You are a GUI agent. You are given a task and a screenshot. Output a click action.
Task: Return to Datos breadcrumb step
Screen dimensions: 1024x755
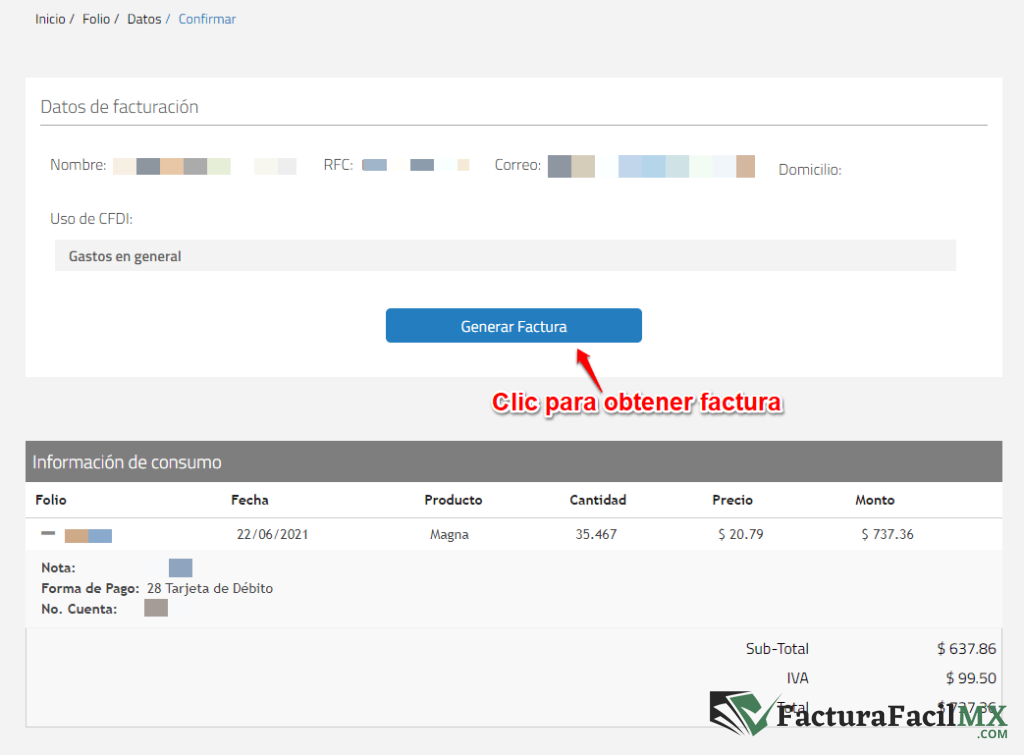pyautogui.click(x=144, y=19)
